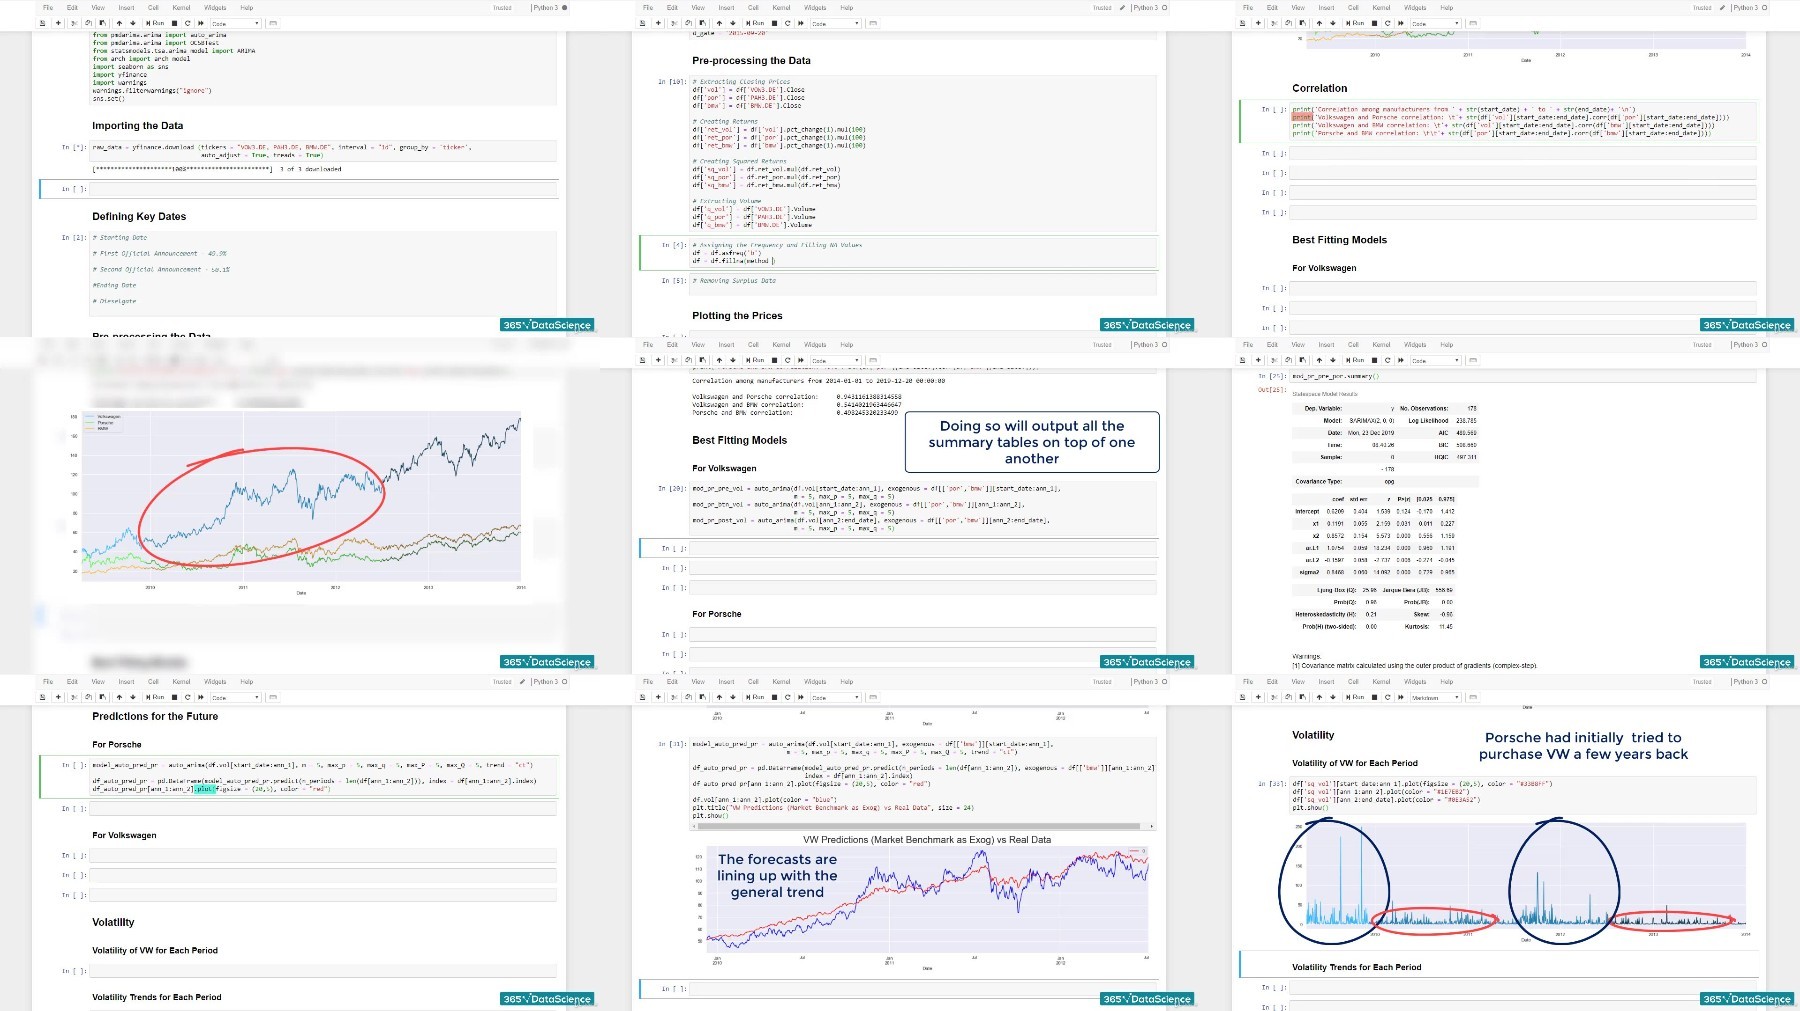Click the 'Correlation' heading in the Correlation notebook
Image resolution: width=1800 pixels, height=1011 pixels.
[1319, 88]
